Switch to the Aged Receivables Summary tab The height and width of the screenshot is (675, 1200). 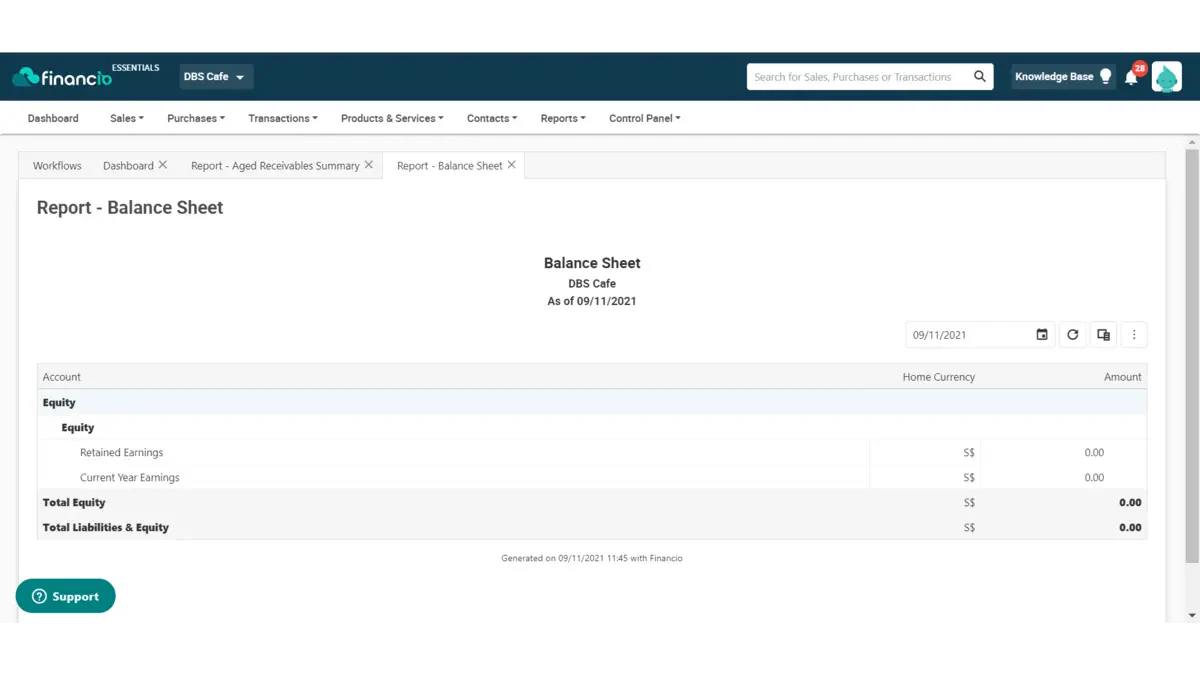[275, 166]
